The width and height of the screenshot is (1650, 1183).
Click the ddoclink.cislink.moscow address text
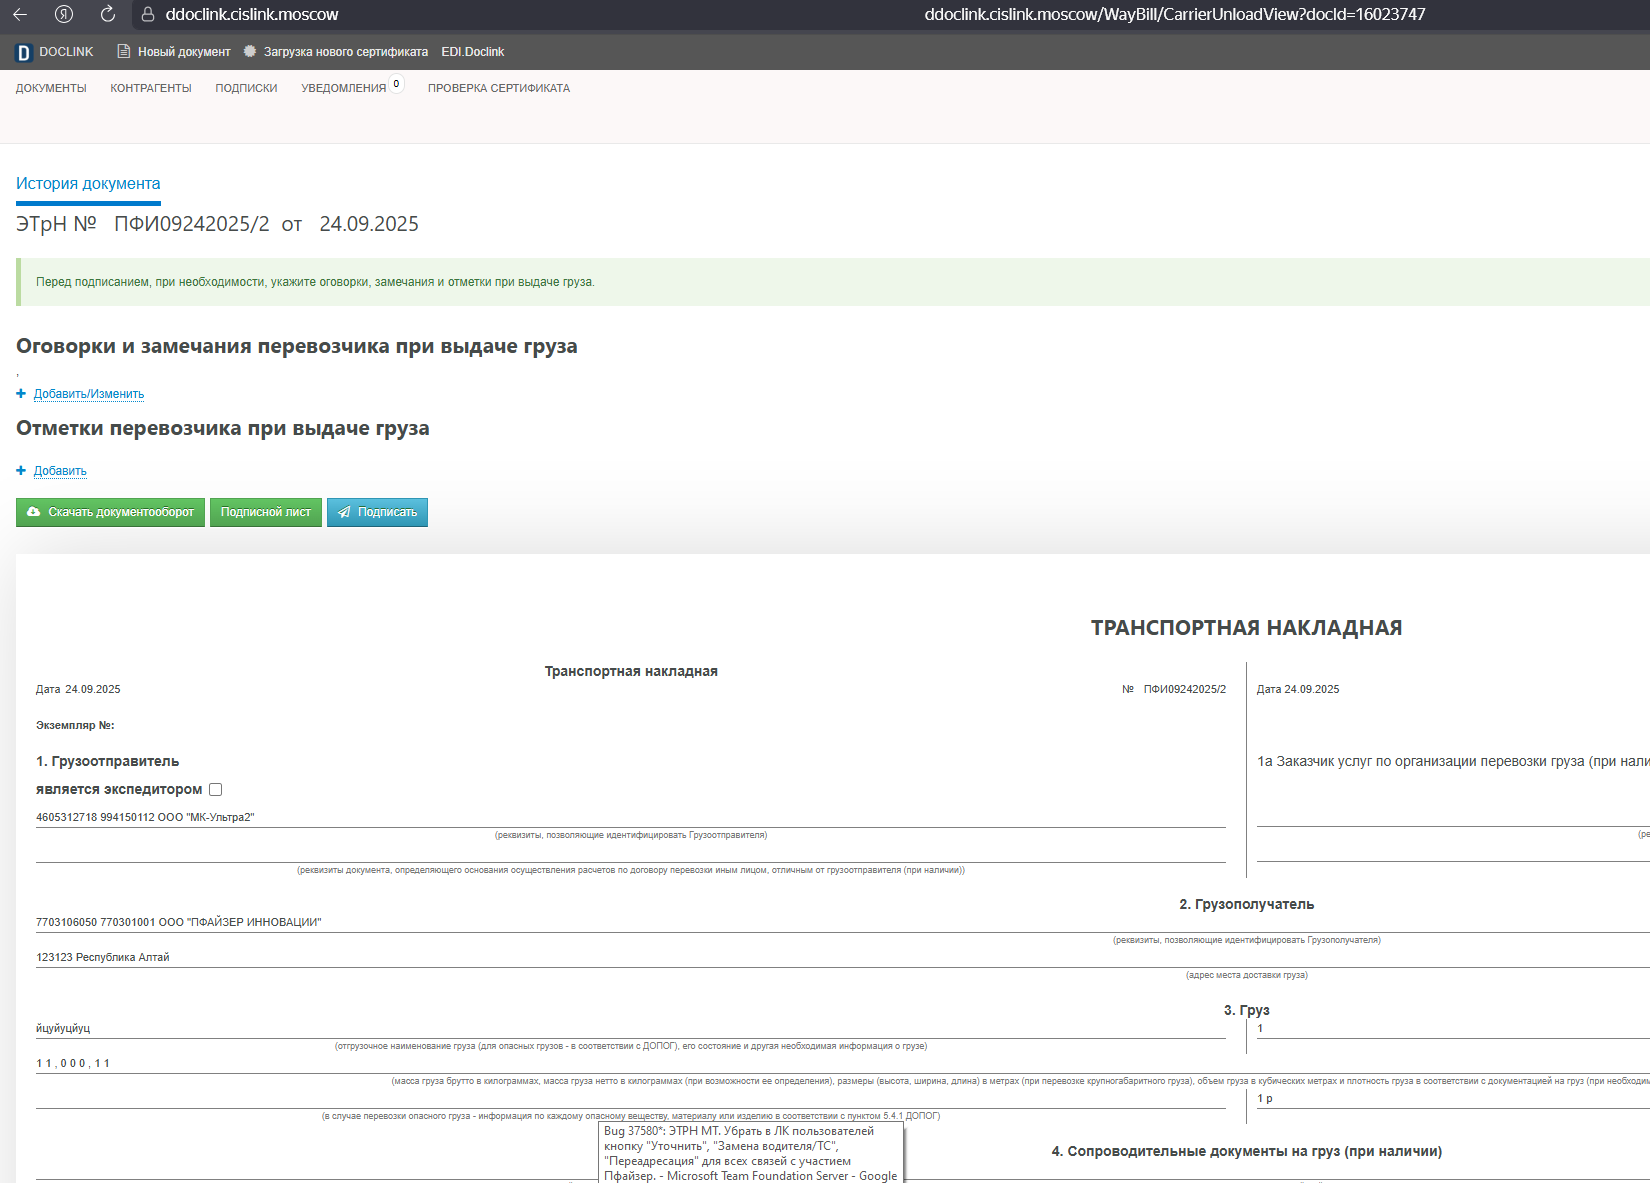252,14
